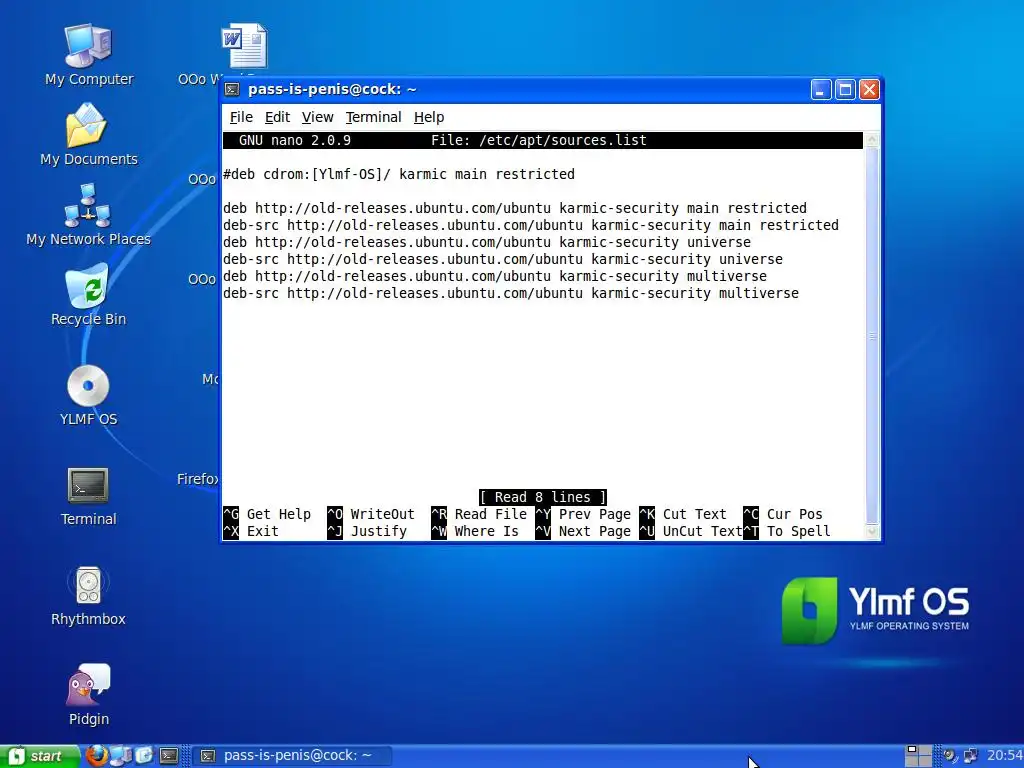This screenshot has width=1024, height=768.
Task: Click the ^W Where Is shortcut label
Action: 475,532
